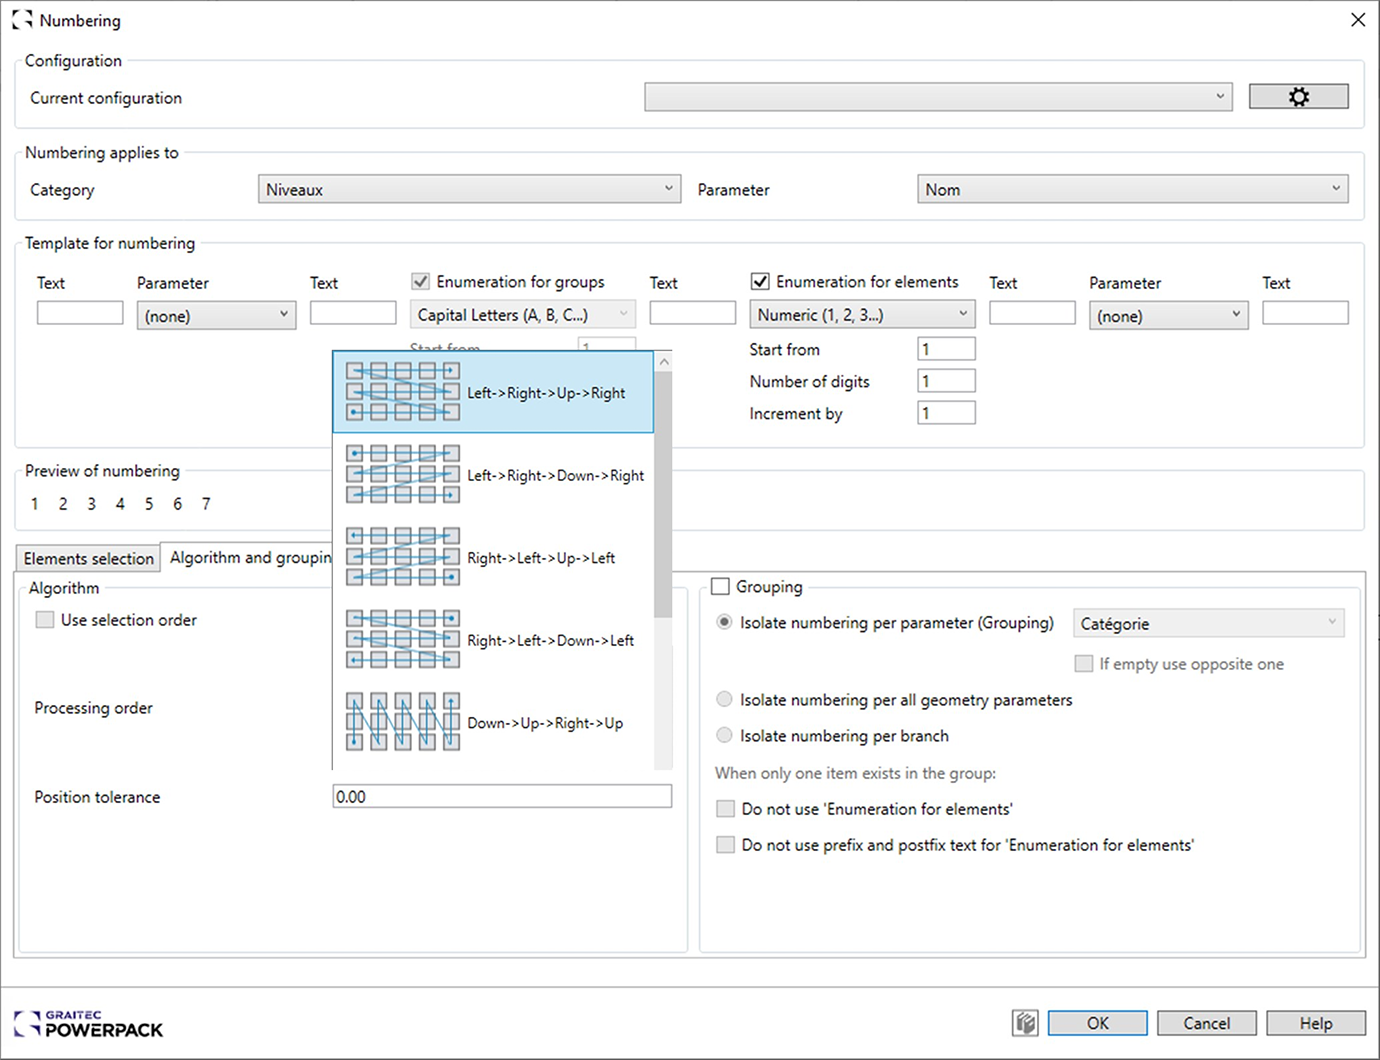Enable the Grouping checkbox

tap(721, 587)
